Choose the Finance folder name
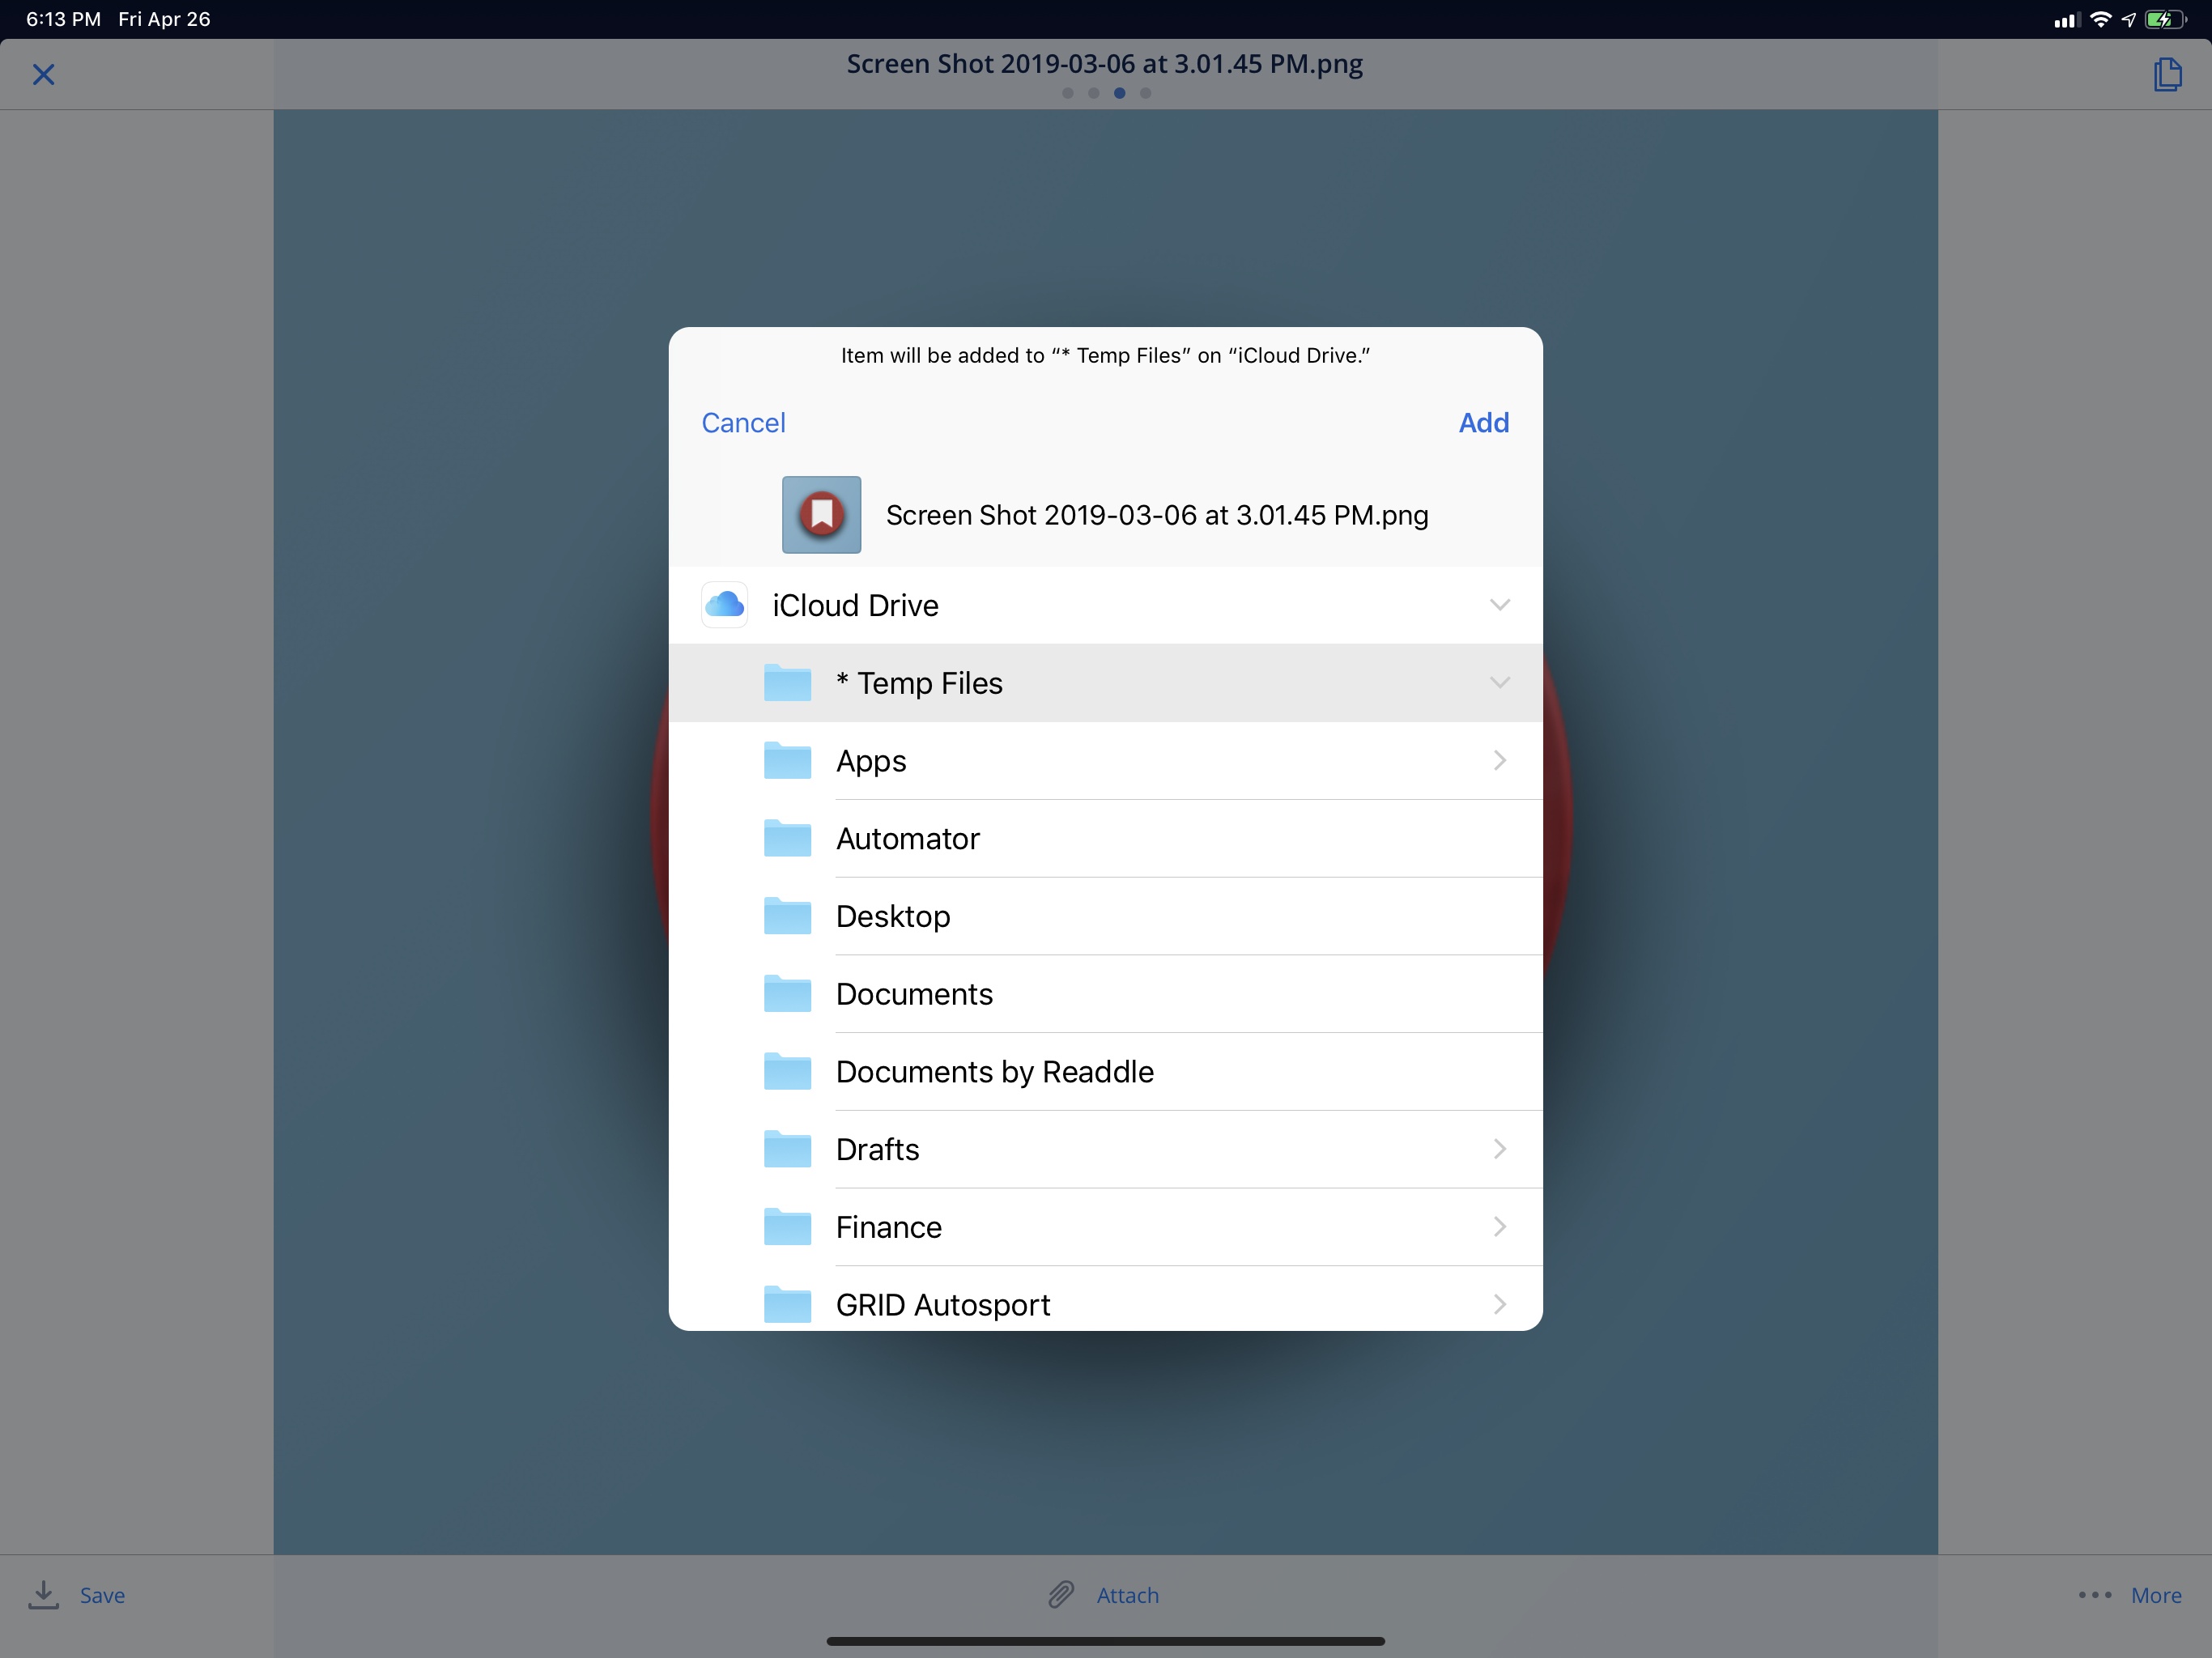The width and height of the screenshot is (2212, 1658). click(889, 1228)
